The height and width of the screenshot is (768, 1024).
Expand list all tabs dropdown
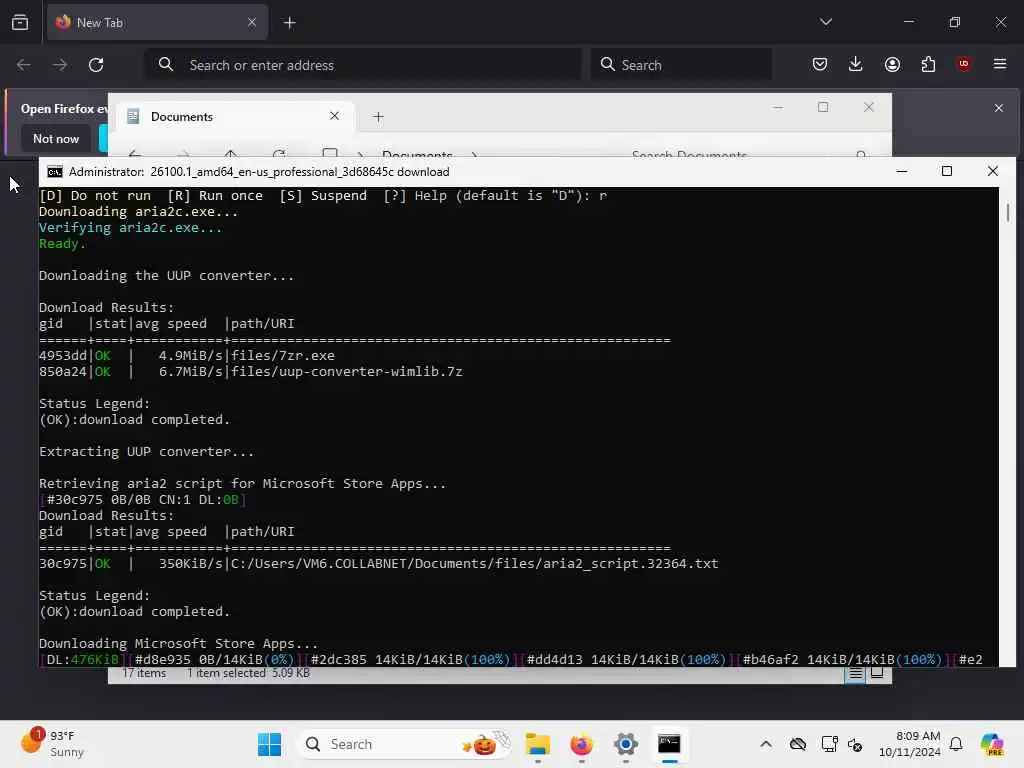tap(826, 22)
